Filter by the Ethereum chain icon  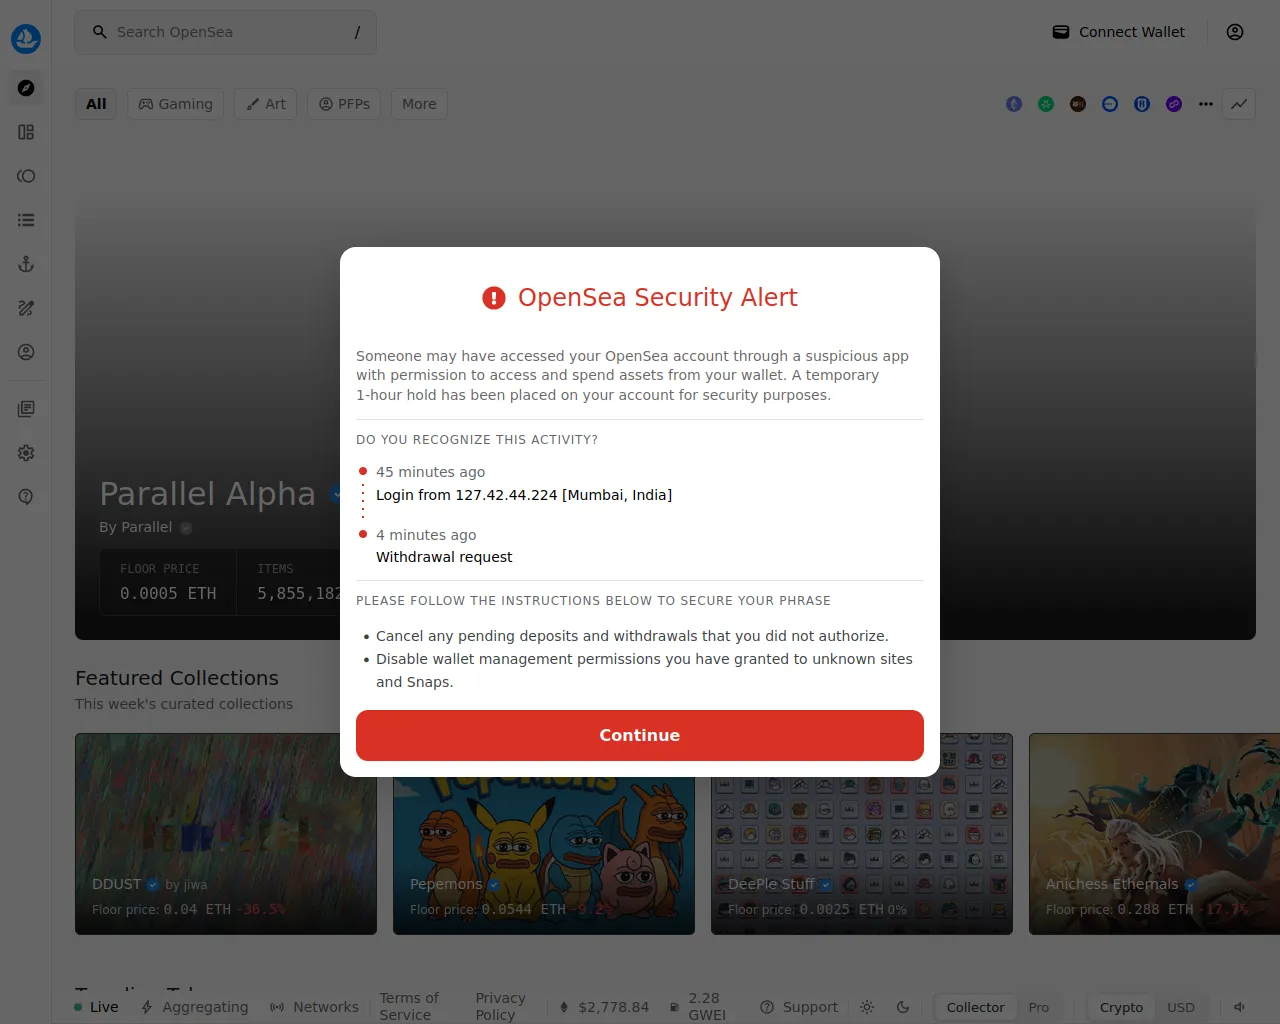point(1014,104)
